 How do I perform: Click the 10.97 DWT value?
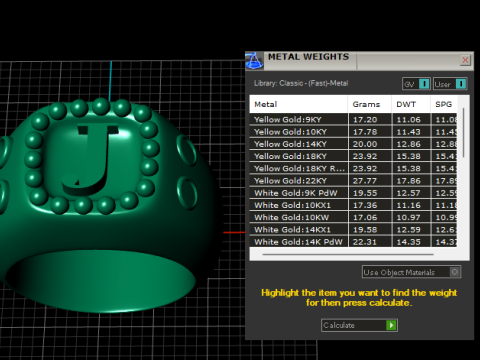click(x=409, y=217)
